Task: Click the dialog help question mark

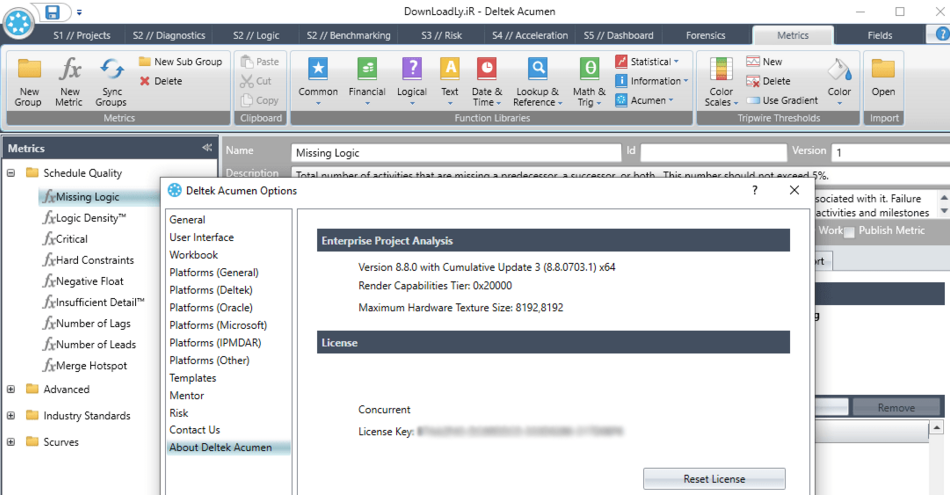Action: coord(754,190)
